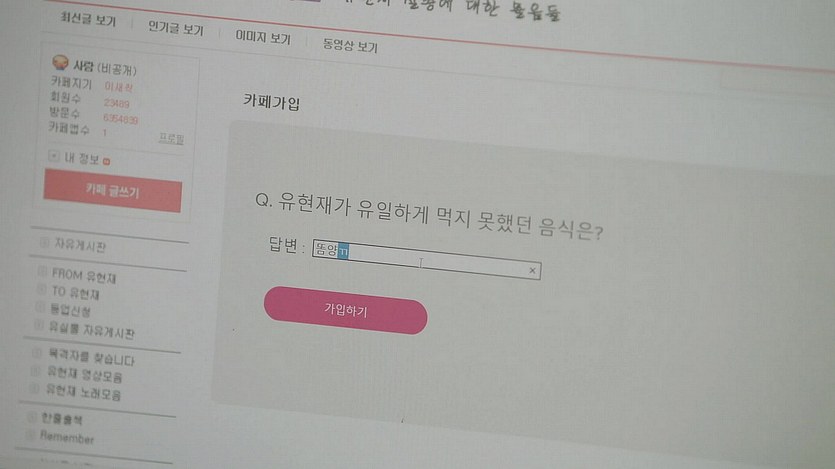Click the board icon next to 자유게시판
835x469 pixels.
pyautogui.click(x=44, y=243)
